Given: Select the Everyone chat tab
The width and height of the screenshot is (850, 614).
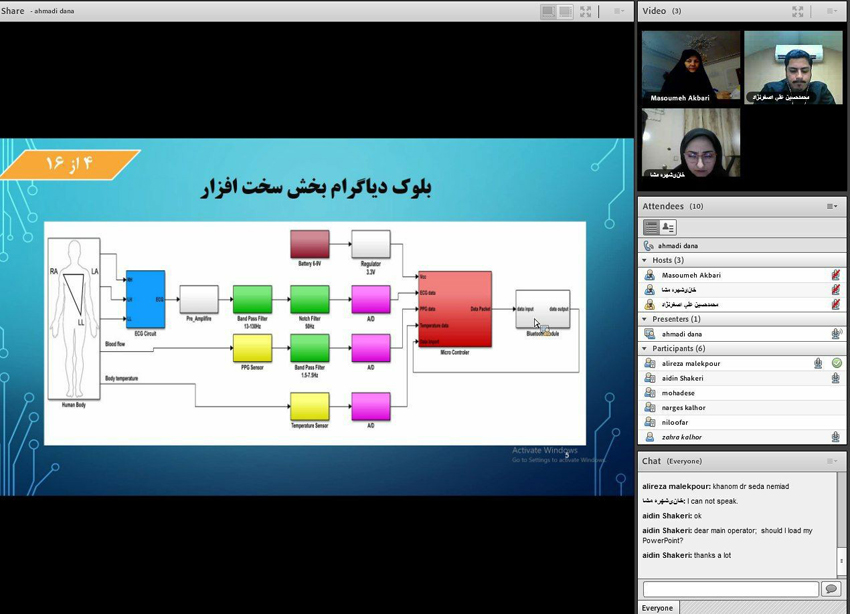Looking at the screenshot, I should click(657, 607).
